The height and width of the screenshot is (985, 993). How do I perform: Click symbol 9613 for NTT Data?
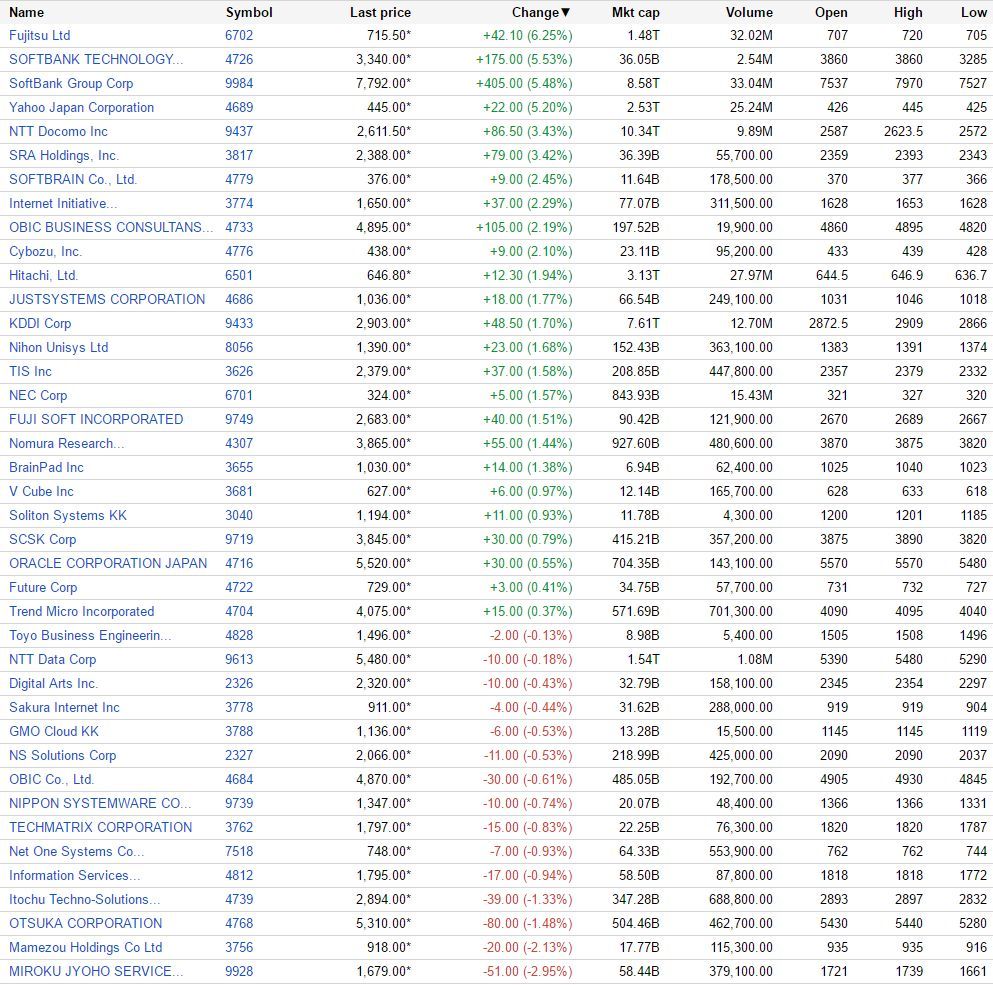click(x=239, y=660)
